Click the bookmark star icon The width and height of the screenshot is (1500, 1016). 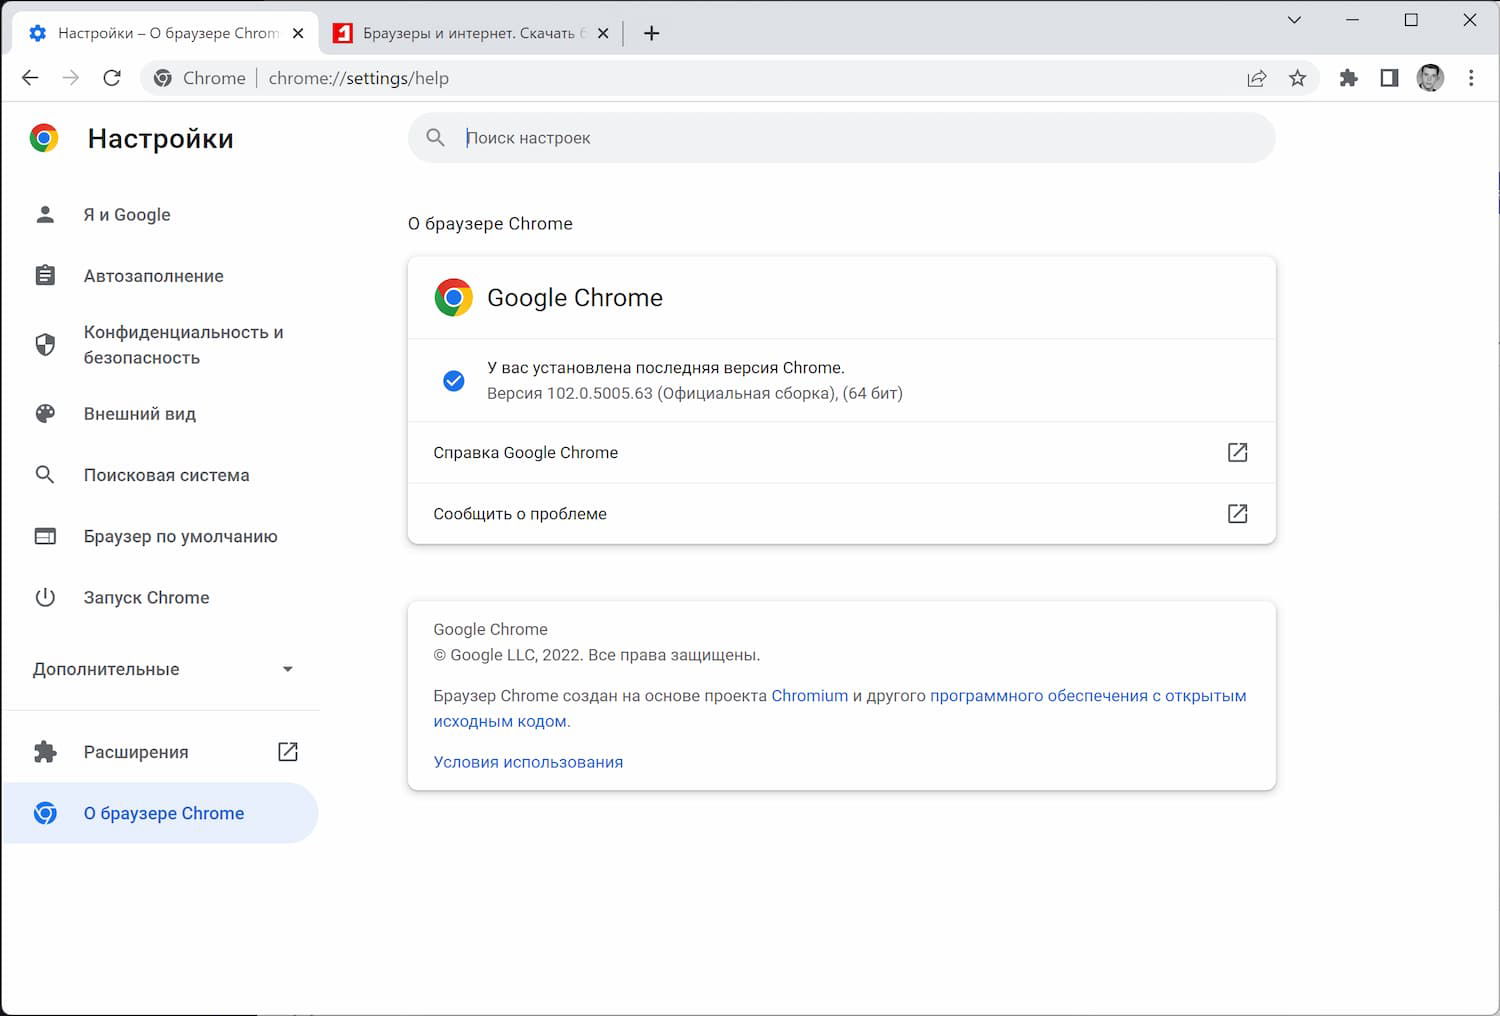point(1297,78)
